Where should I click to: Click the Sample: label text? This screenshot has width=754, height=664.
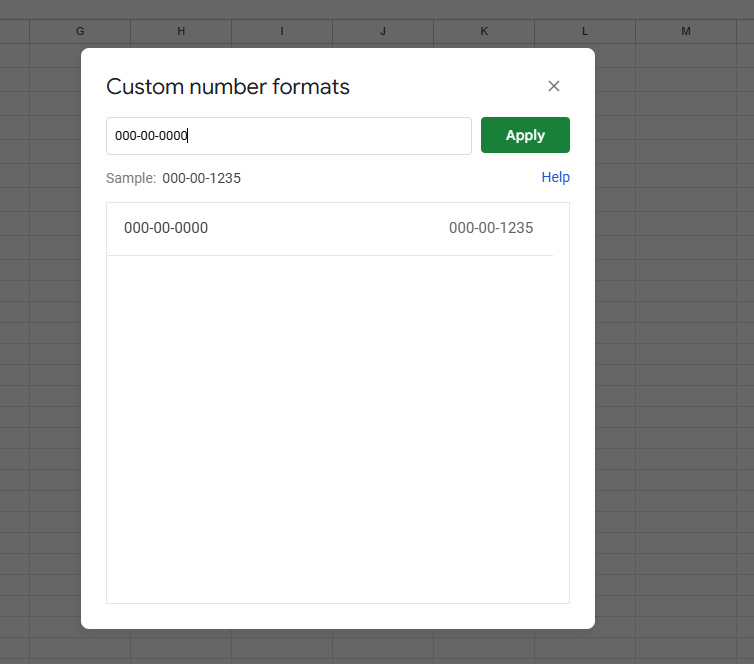pos(131,178)
